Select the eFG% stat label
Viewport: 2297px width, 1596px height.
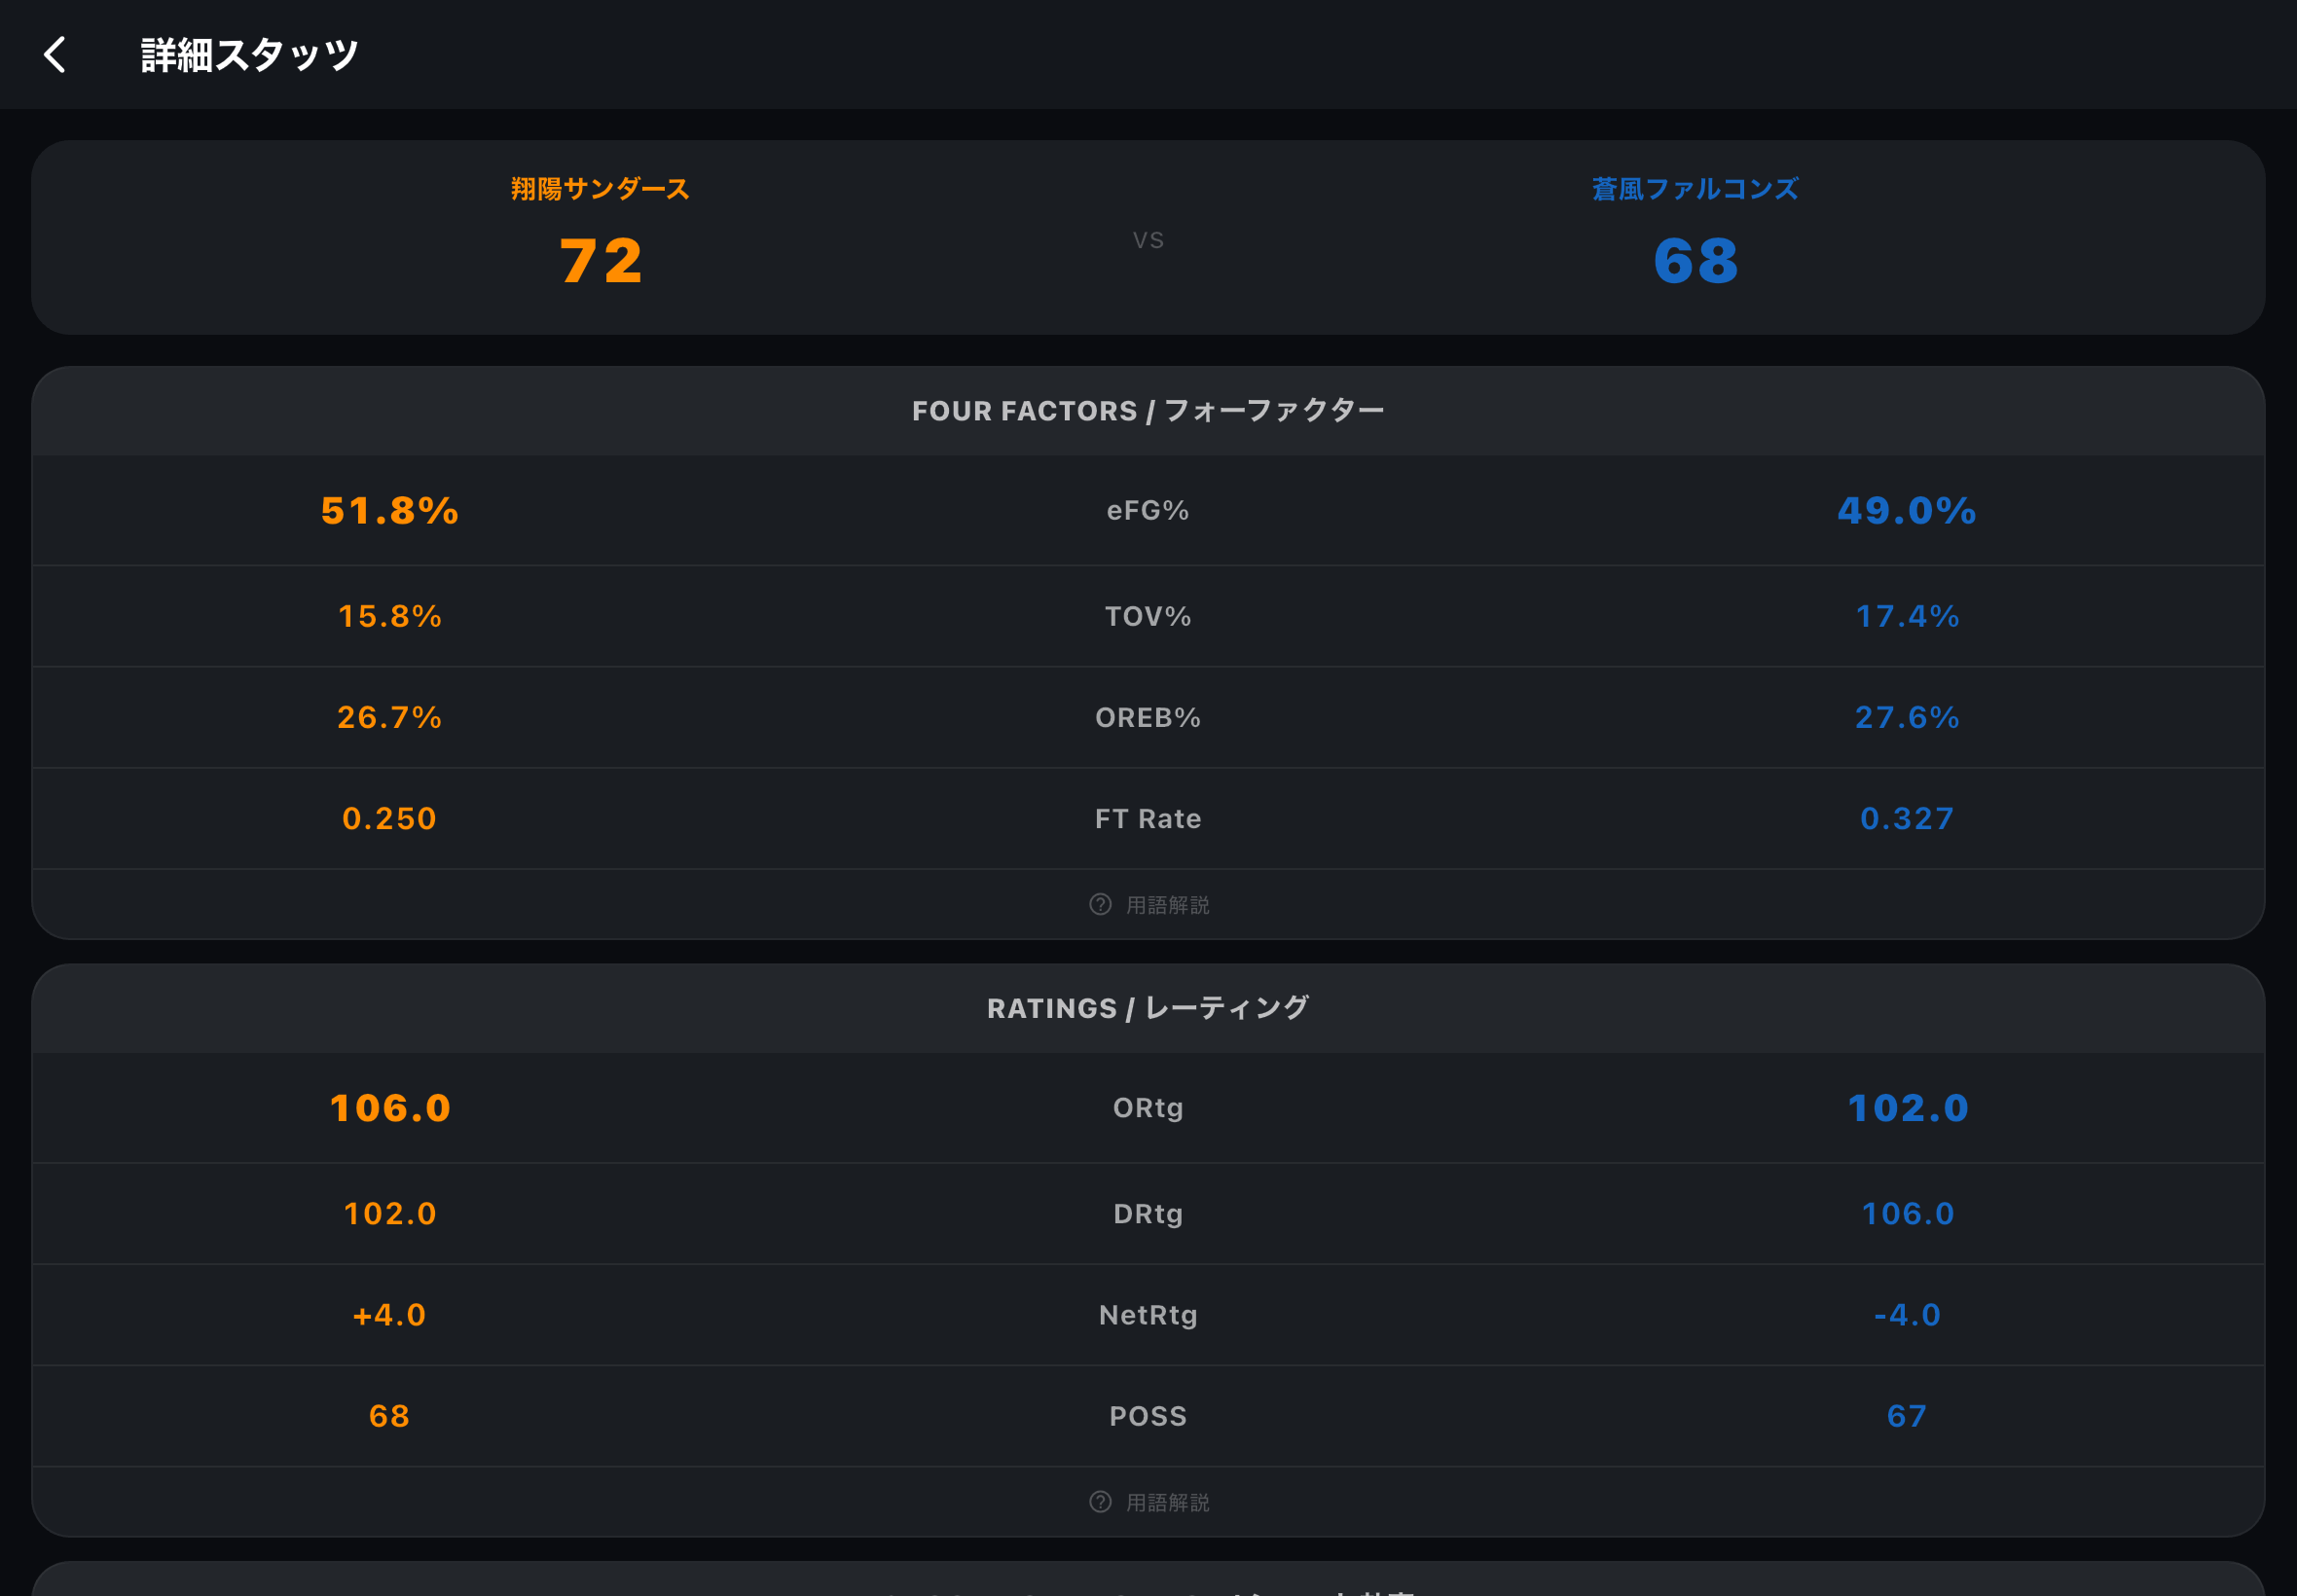(x=1148, y=511)
